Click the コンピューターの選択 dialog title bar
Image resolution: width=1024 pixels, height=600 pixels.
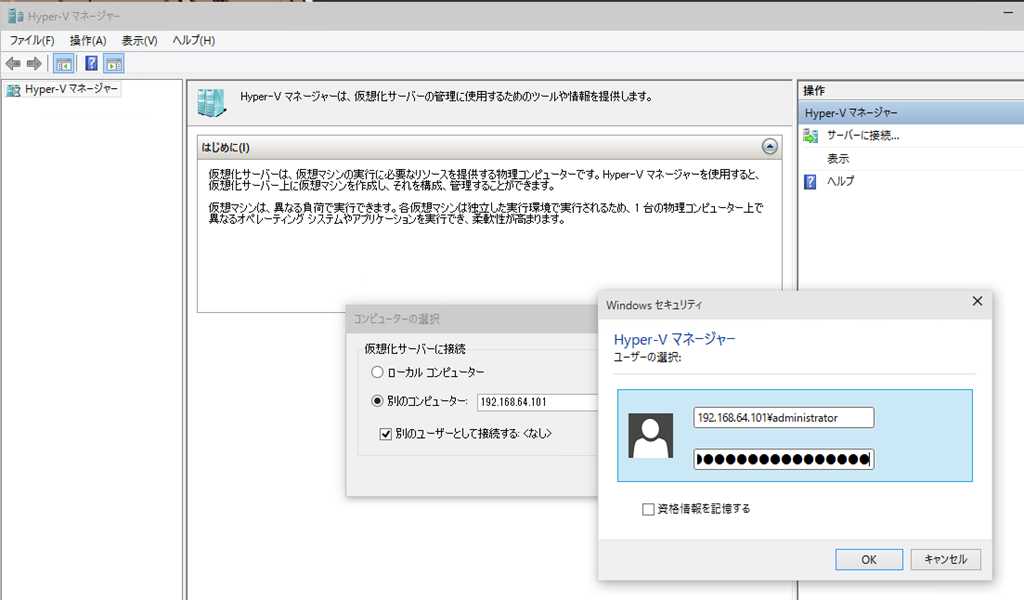[472, 319]
